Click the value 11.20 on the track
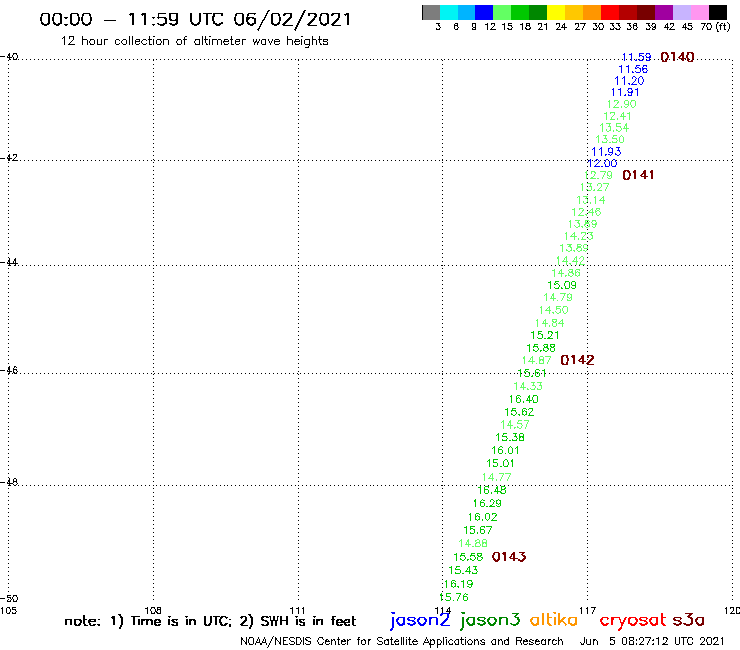Screen dimensions: 740x650 (x=629, y=81)
